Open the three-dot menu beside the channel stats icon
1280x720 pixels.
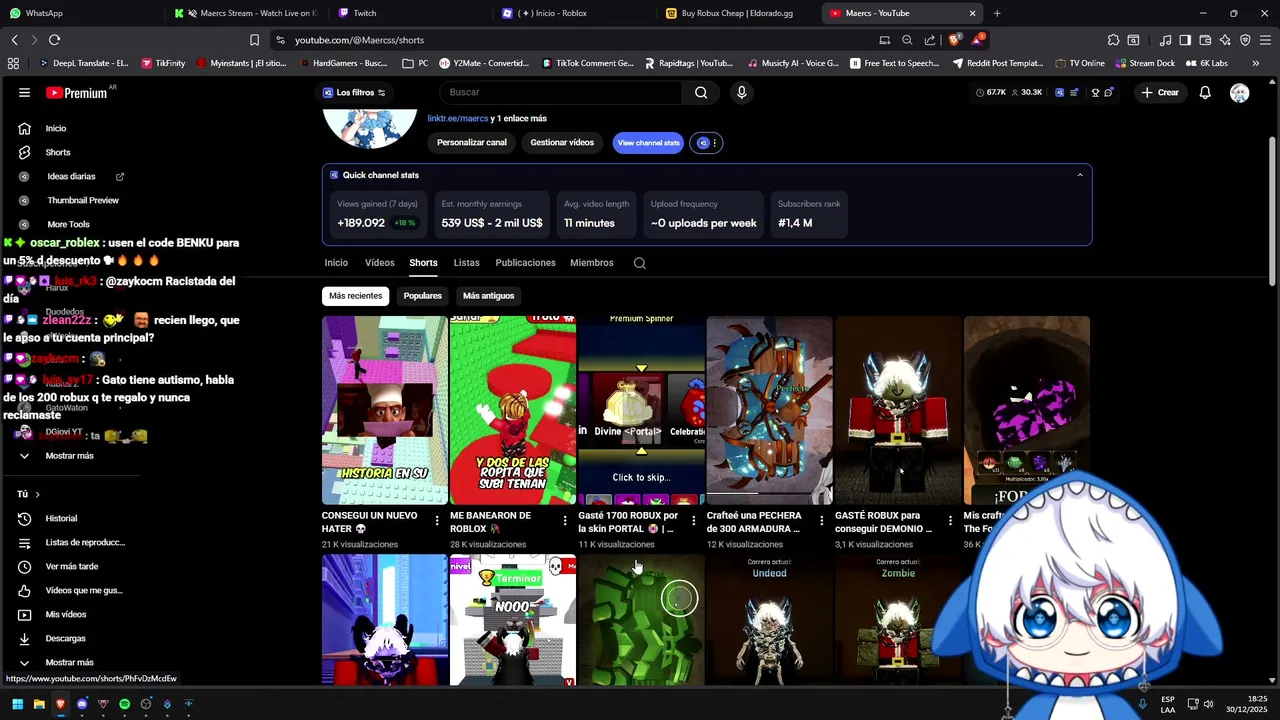[714, 143]
